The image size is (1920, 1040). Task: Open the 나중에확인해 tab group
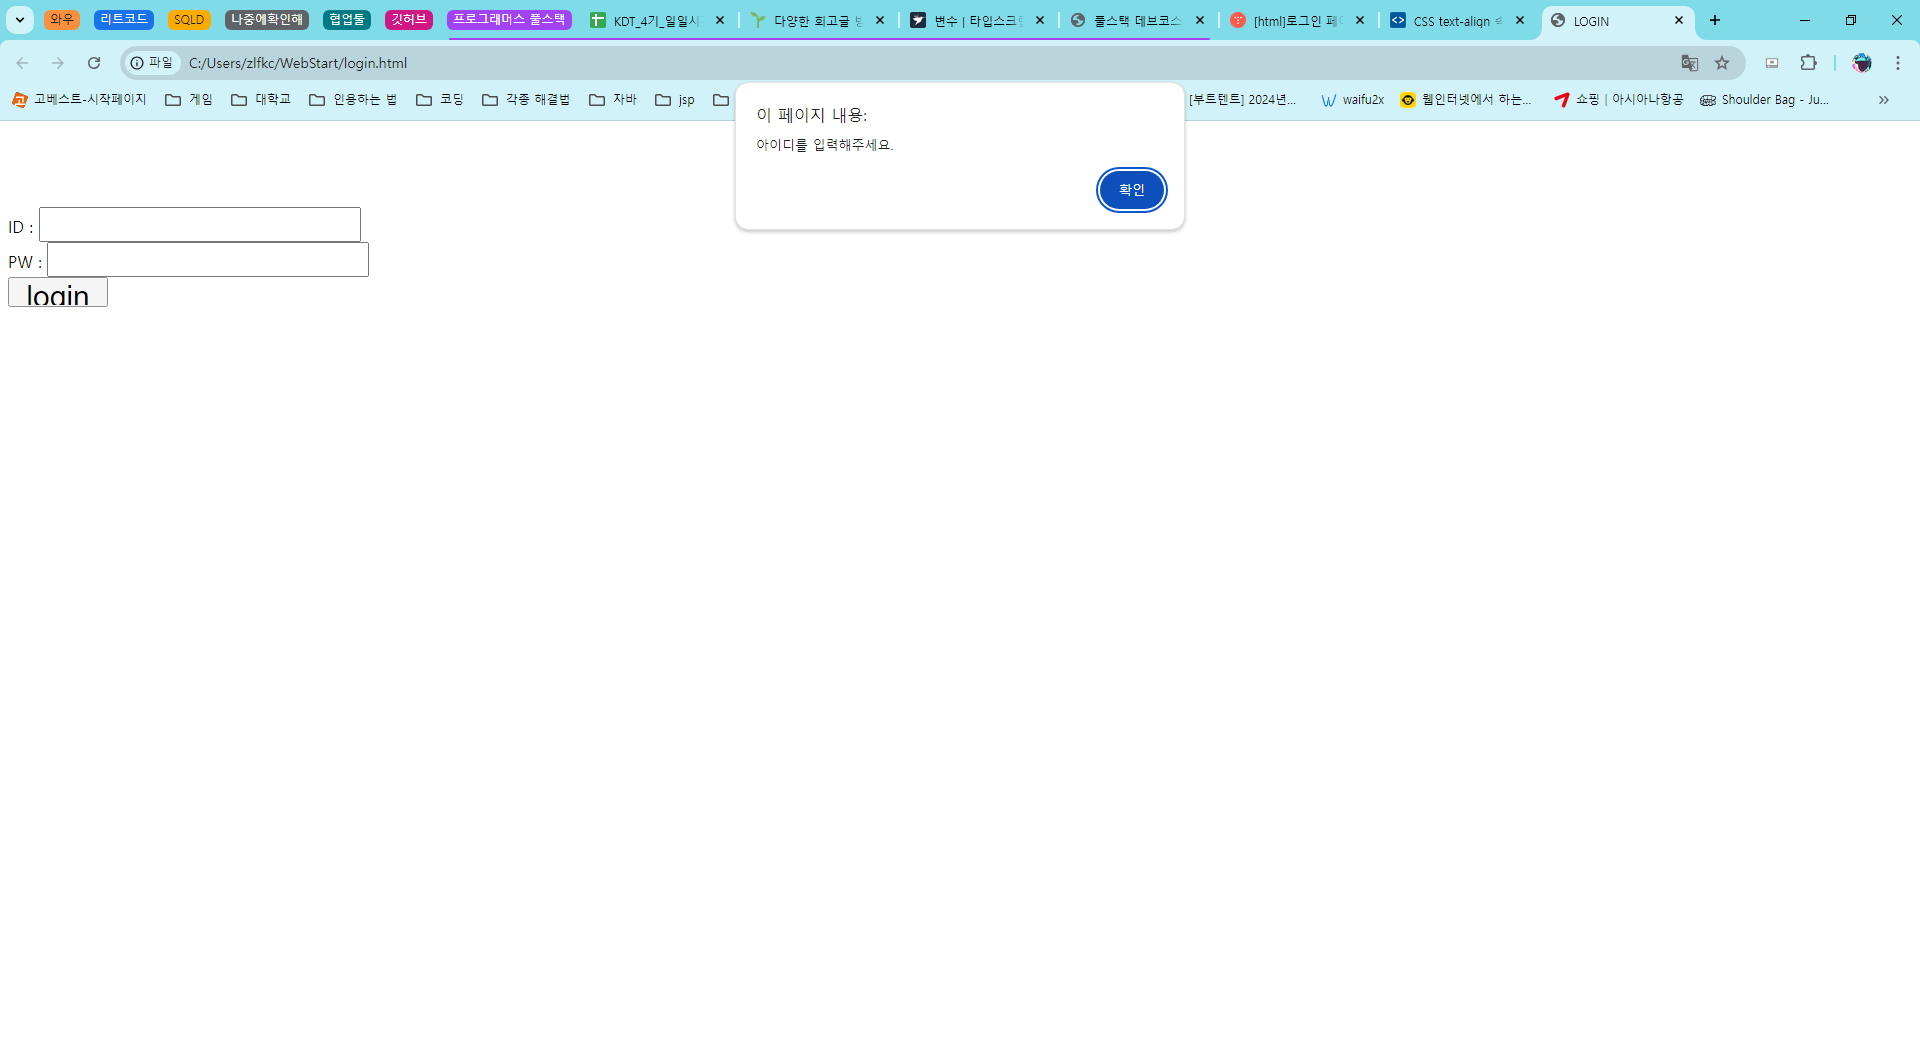point(267,20)
